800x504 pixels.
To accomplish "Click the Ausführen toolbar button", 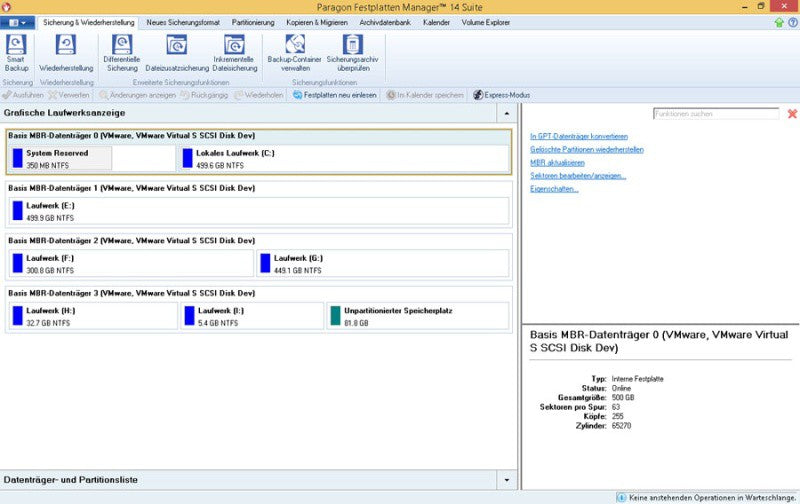I will tap(23, 95).
